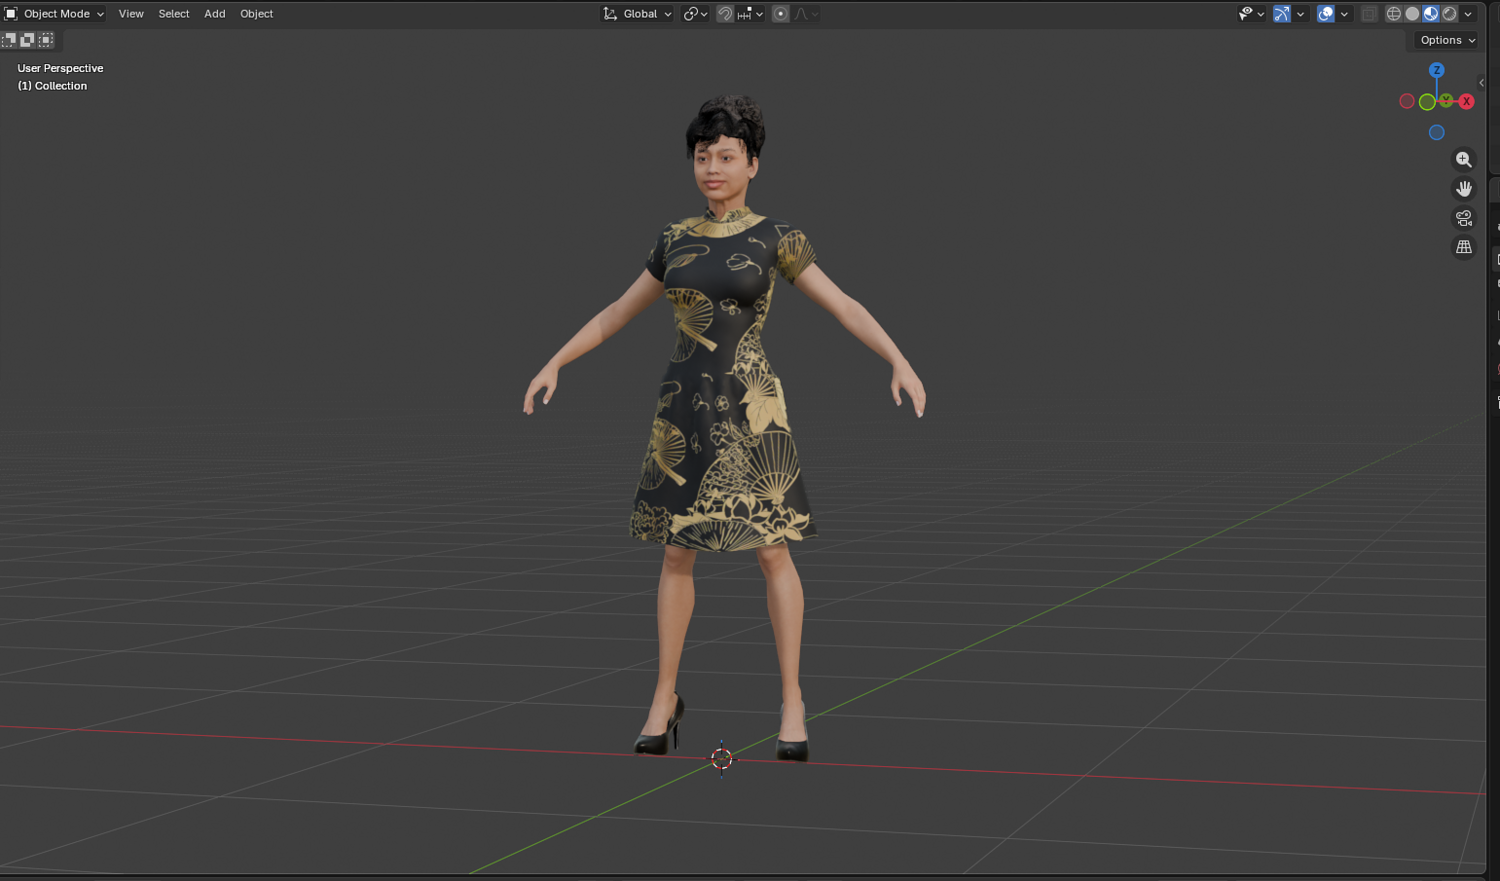
Task: Click the red X axis gizmo
Action: [x=1467, y=101]
